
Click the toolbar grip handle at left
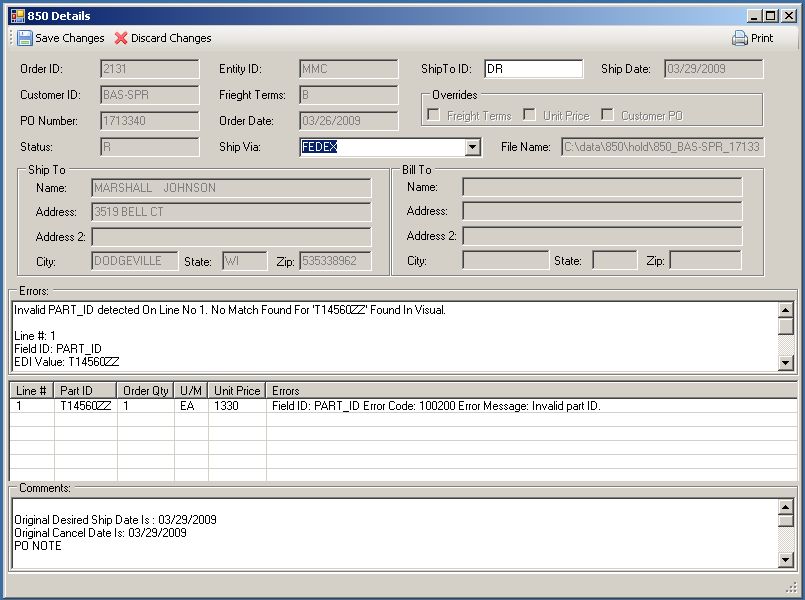point(11,38)
